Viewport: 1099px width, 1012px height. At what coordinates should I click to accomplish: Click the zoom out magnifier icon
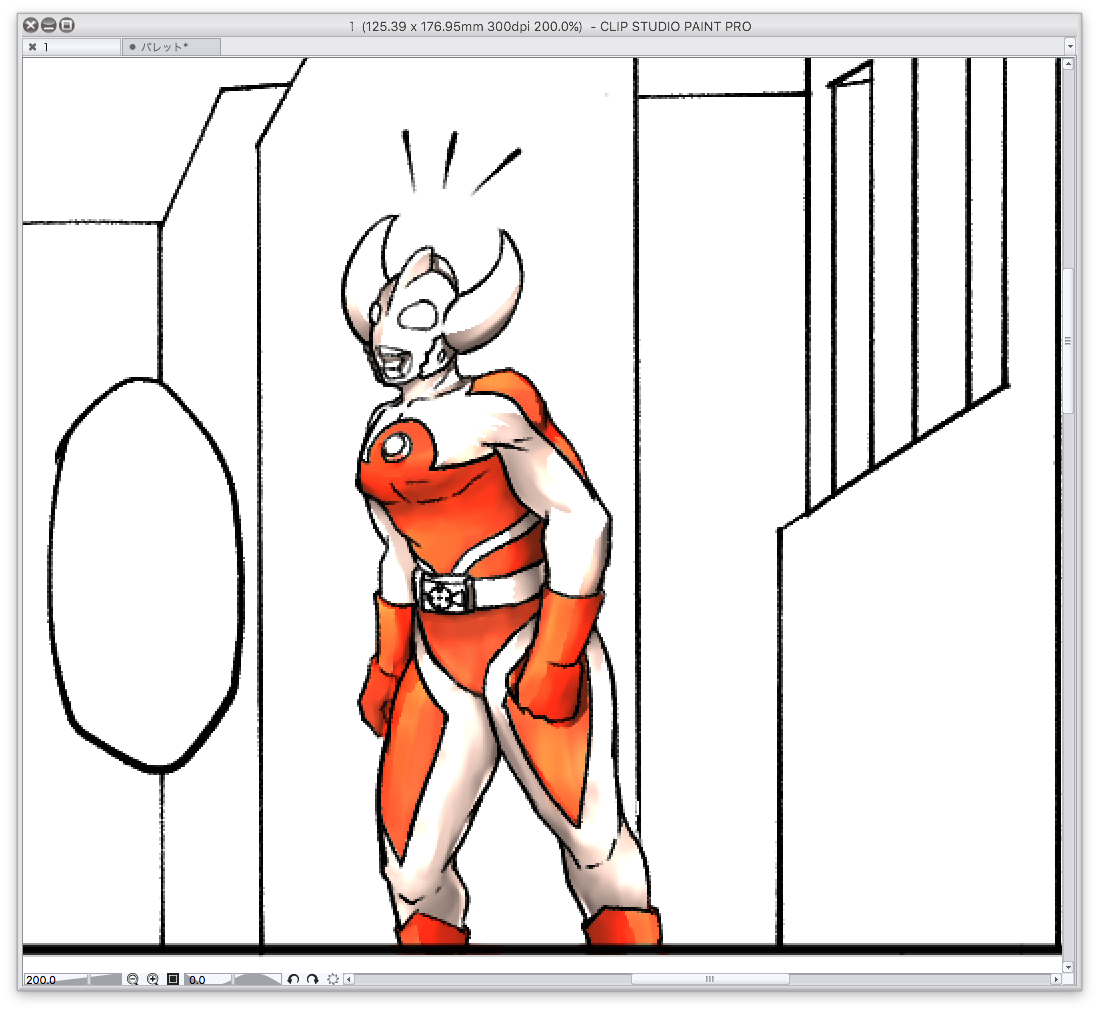pos(132,979)
